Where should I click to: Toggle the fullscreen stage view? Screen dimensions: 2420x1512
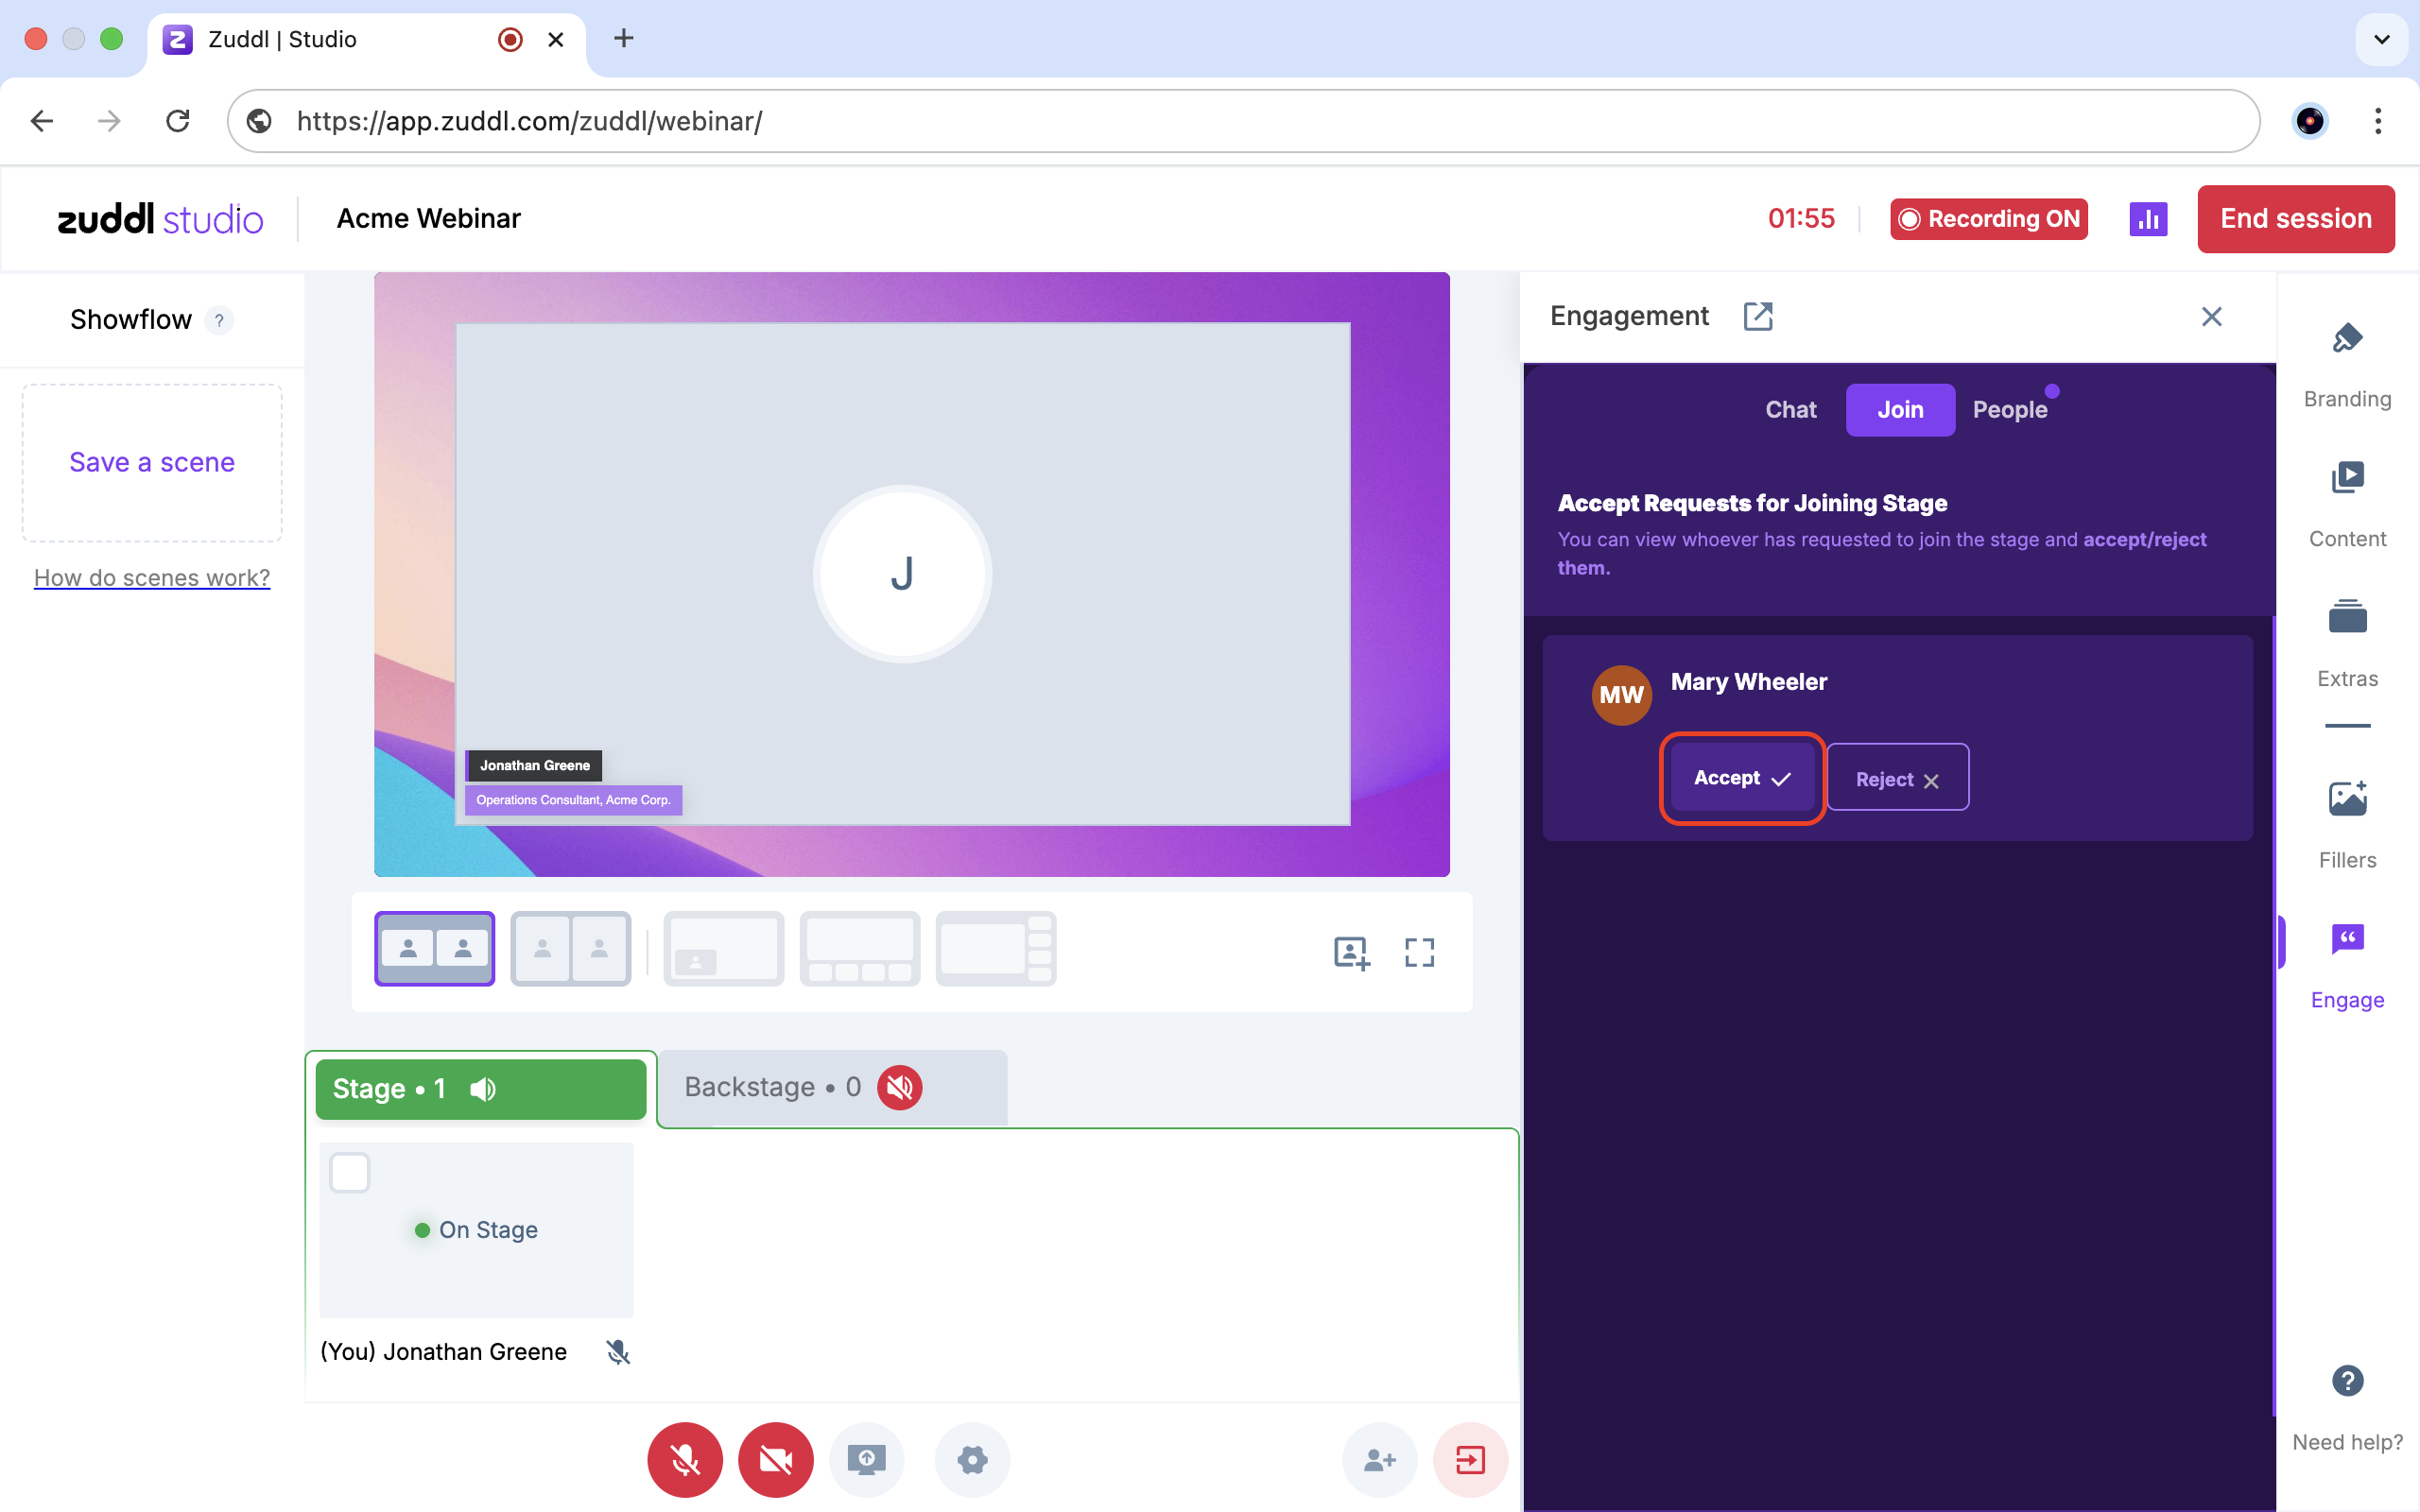click(x=1419, y=952)
